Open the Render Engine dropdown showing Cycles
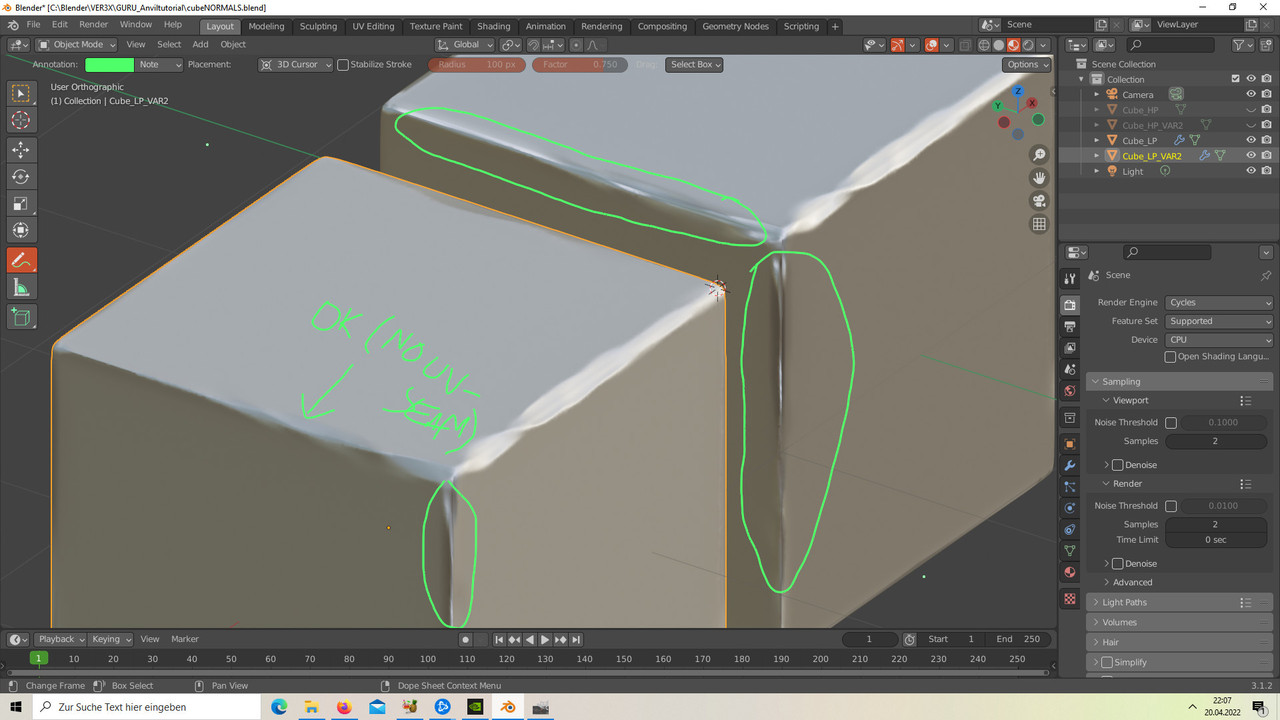1280x720 pixels. pos(1218,302)
